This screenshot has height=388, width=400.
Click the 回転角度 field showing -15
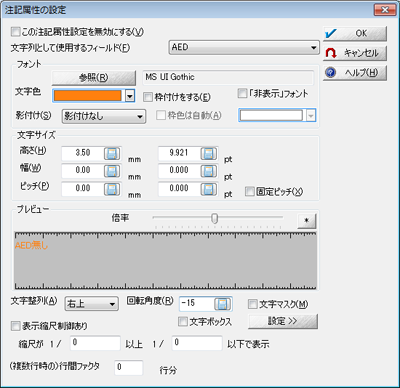(x=197, y=304)
